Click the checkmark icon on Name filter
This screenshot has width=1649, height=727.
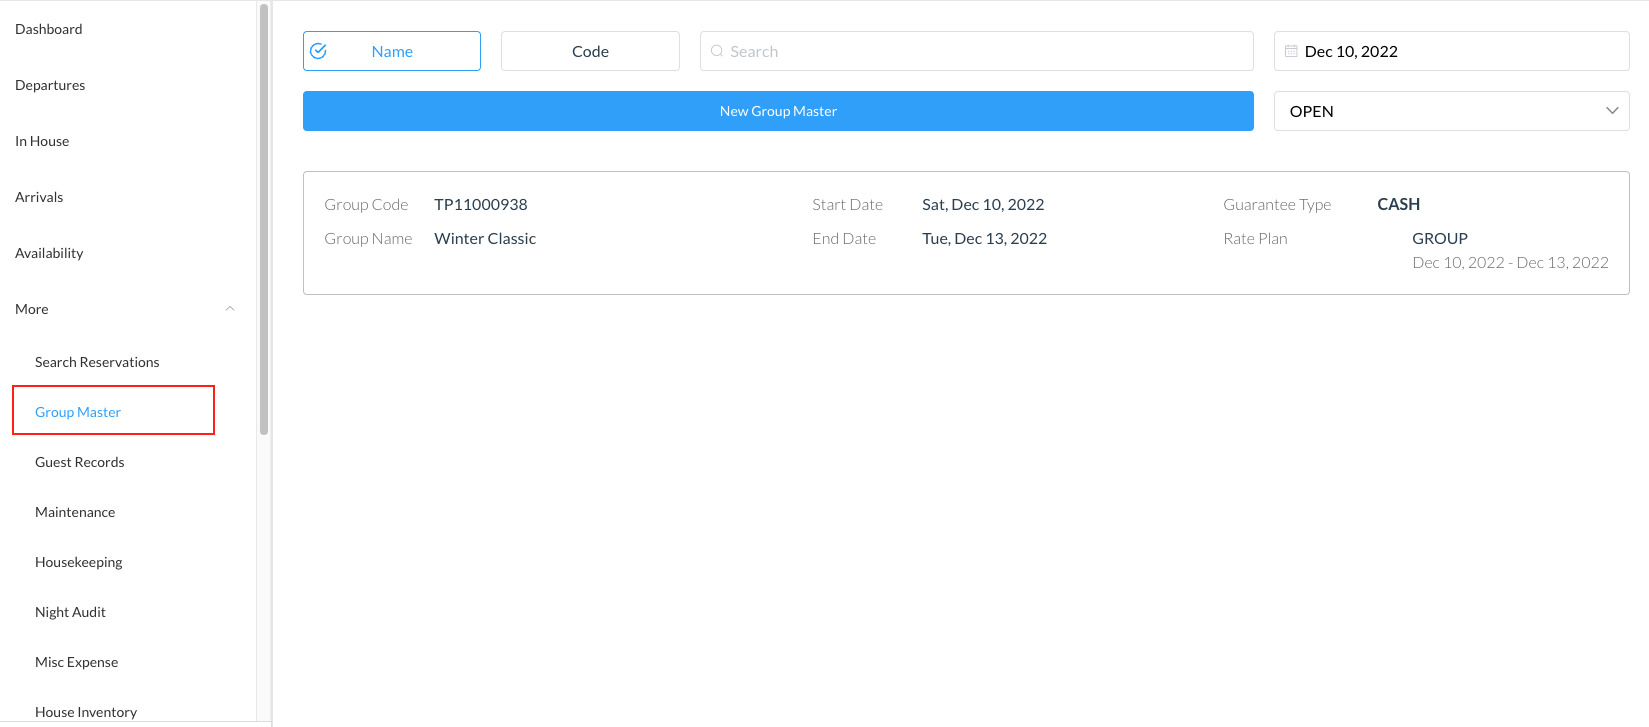[318, 51]
